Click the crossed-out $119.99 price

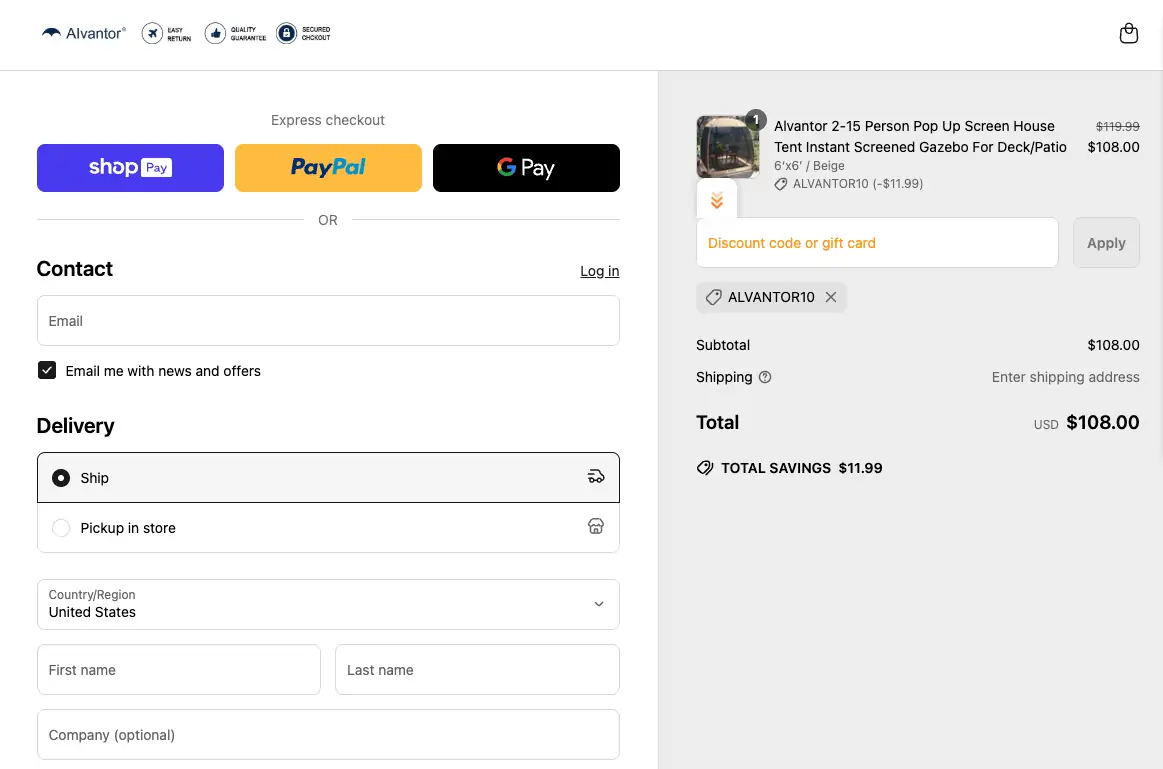pos(1118,127)
